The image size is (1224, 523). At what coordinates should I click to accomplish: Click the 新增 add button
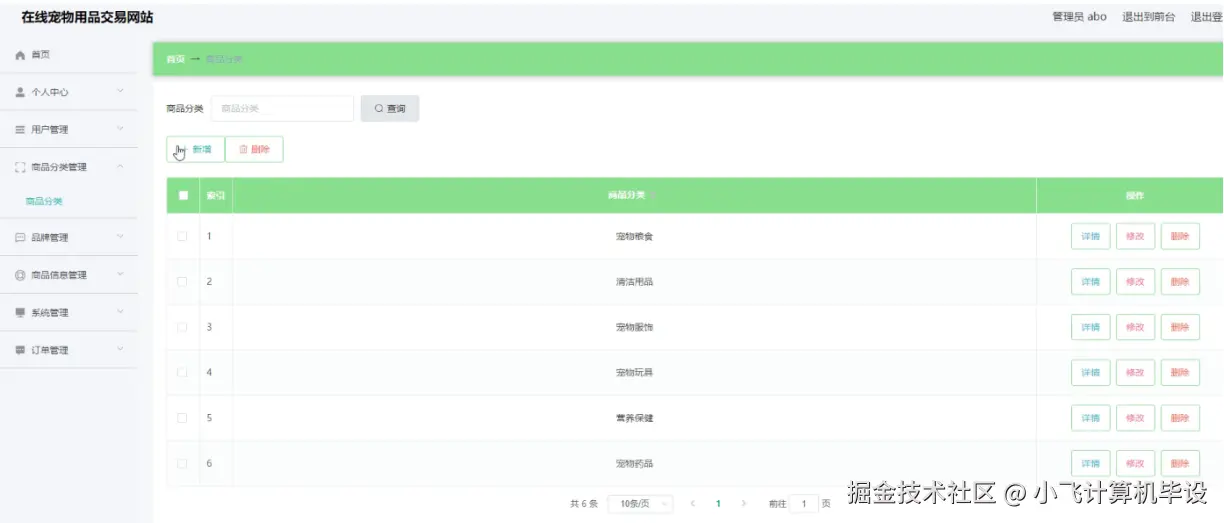pyautogui.click(x=195, y=149)
